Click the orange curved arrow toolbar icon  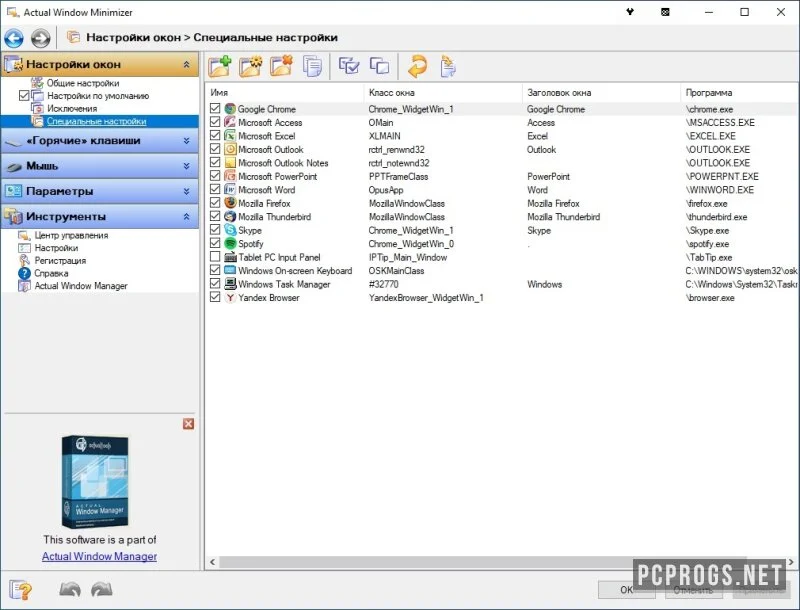[418, 66]
